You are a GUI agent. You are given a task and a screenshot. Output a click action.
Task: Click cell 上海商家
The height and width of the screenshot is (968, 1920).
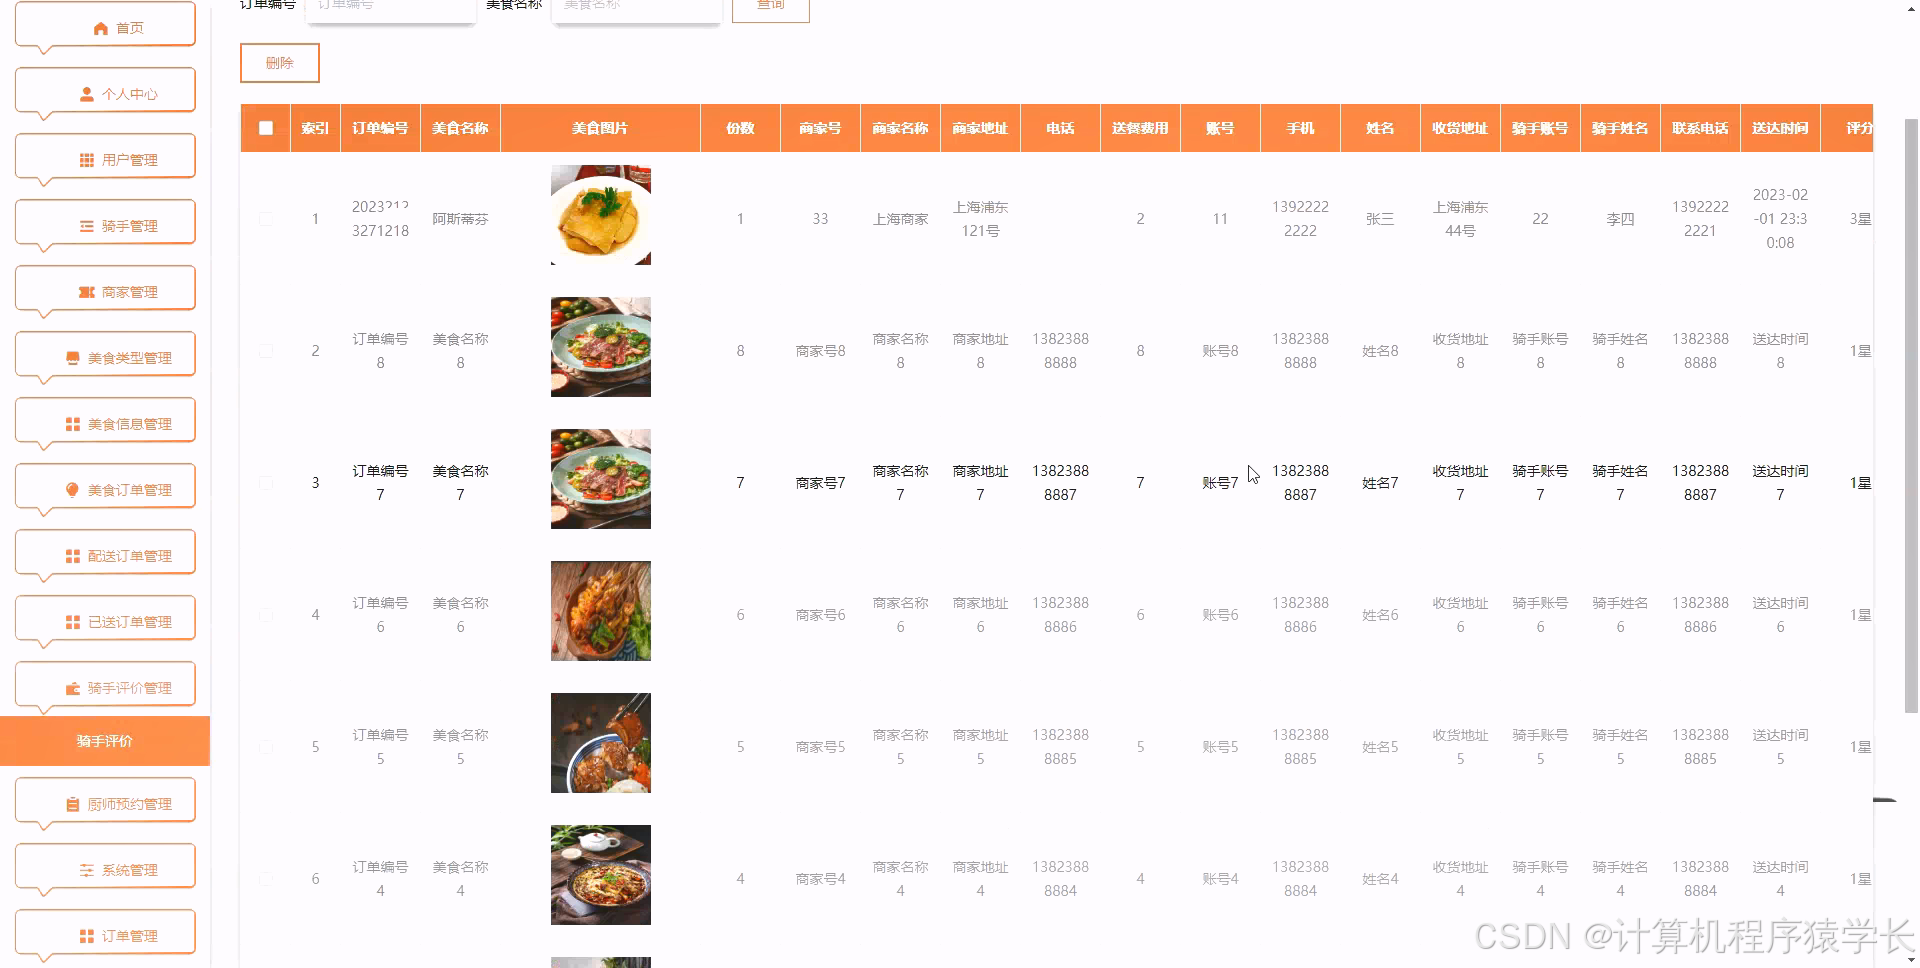[900, 219]
